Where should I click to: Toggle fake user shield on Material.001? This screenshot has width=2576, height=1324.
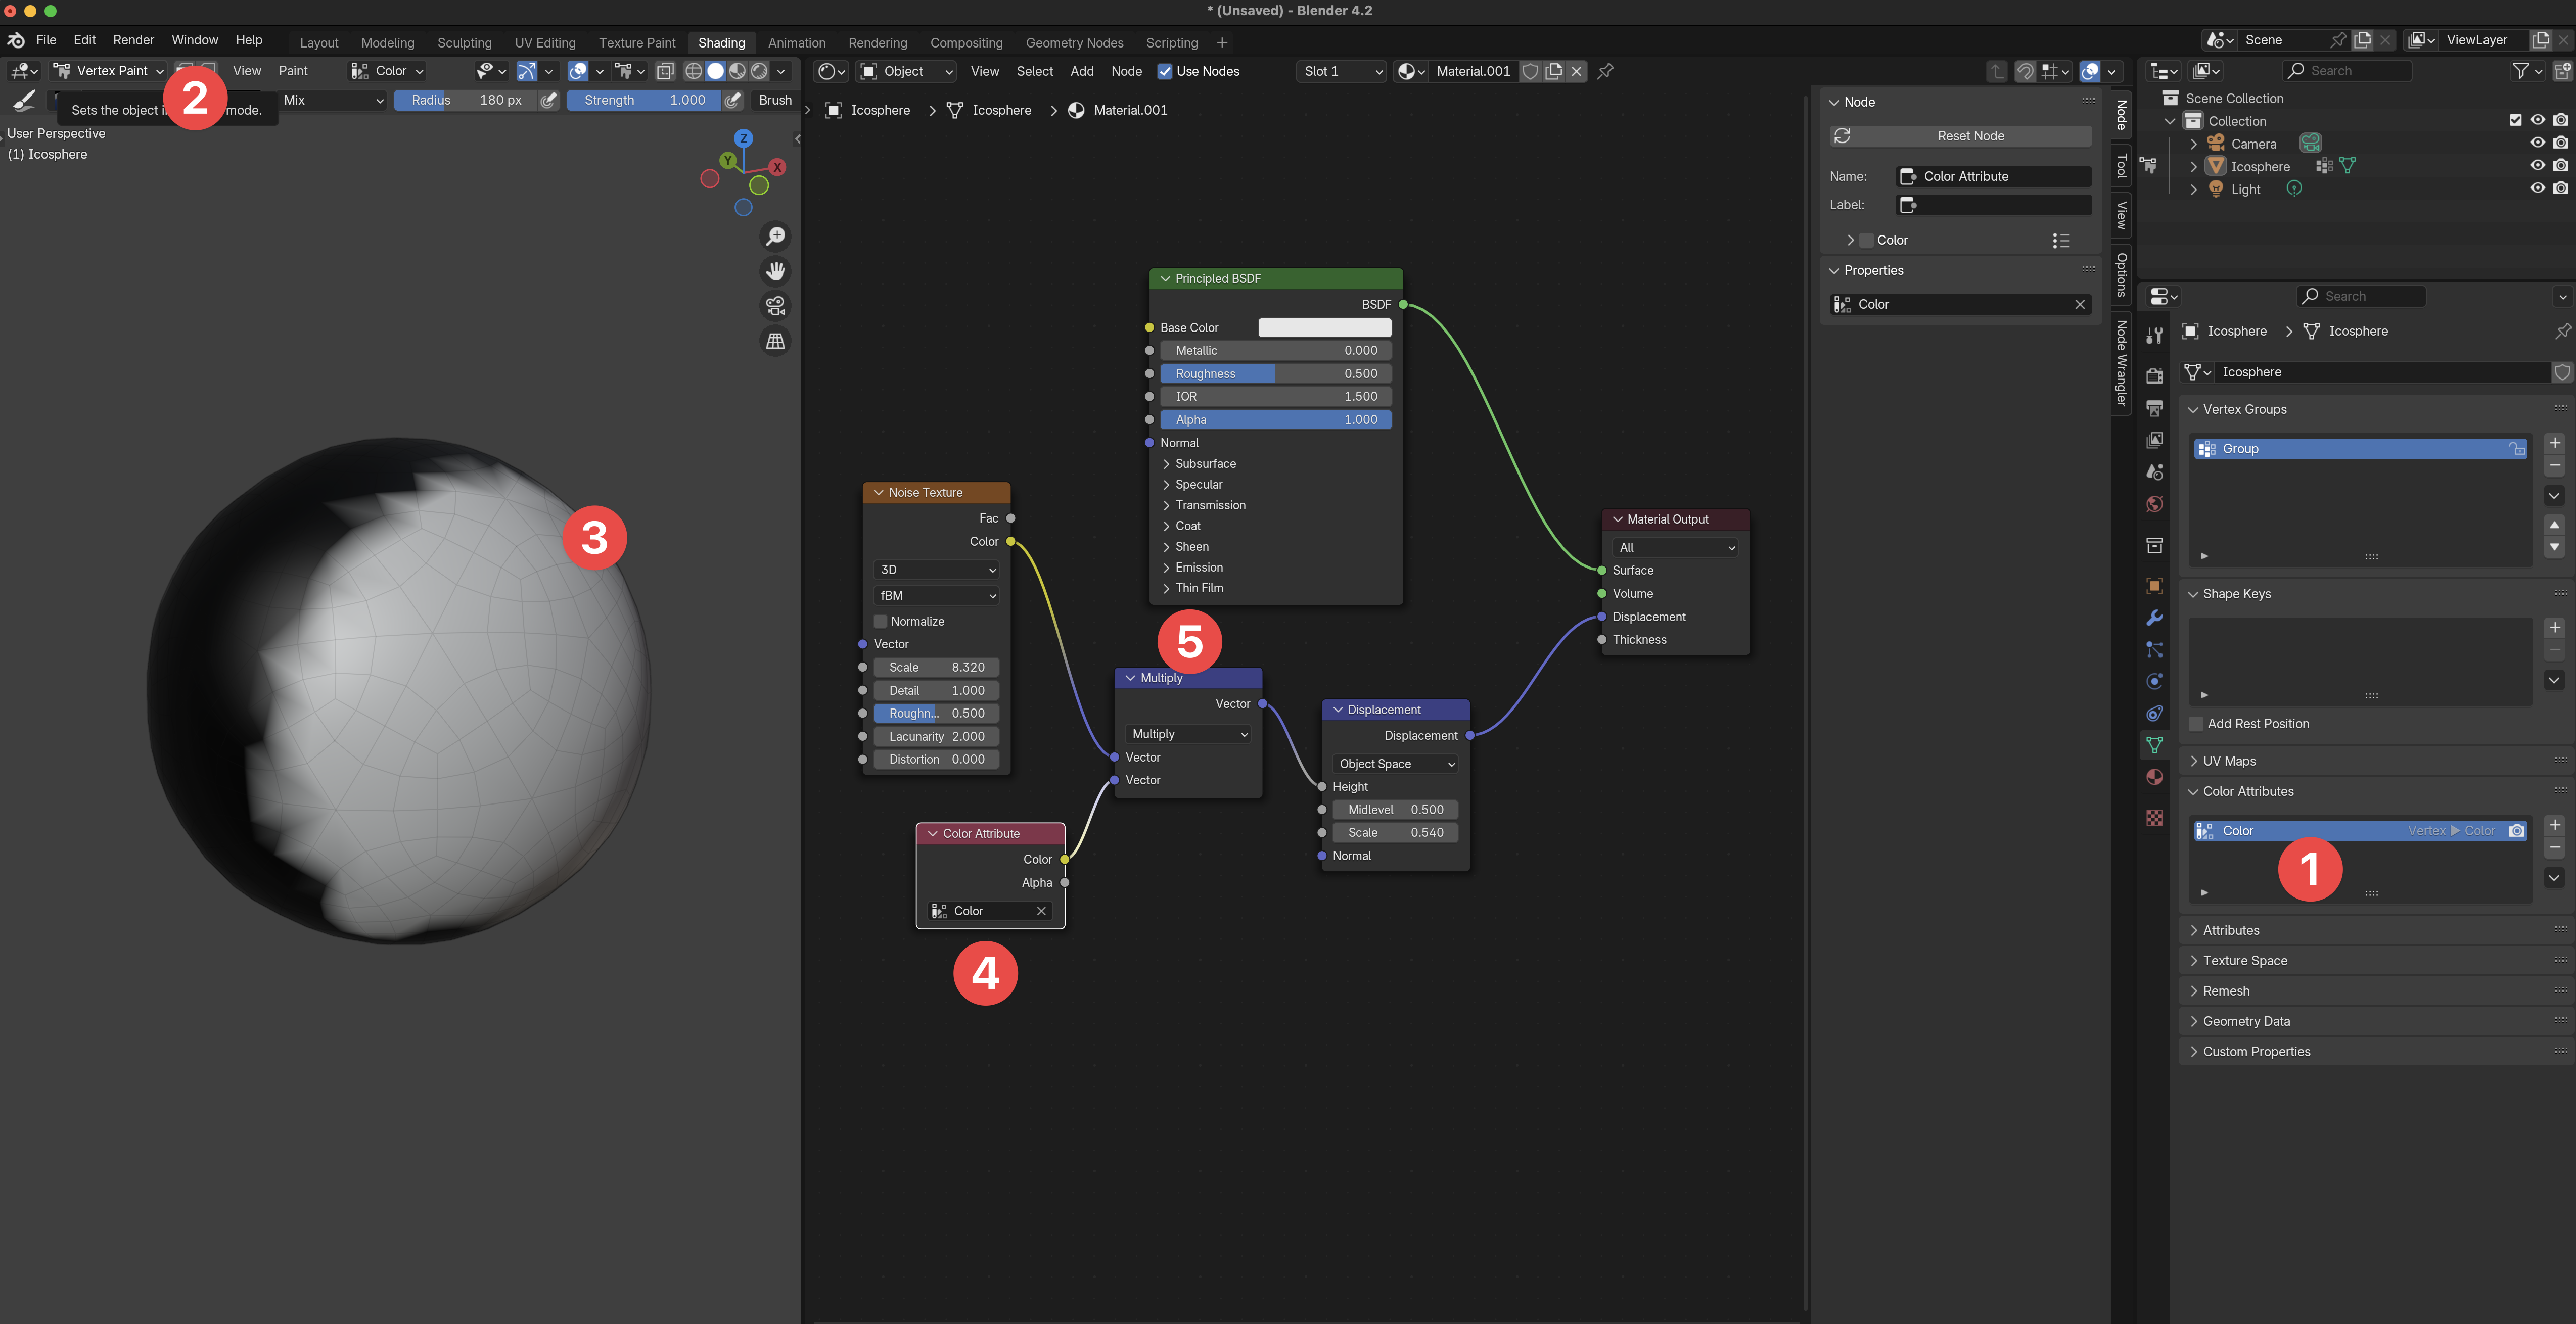pos(1530,71)
